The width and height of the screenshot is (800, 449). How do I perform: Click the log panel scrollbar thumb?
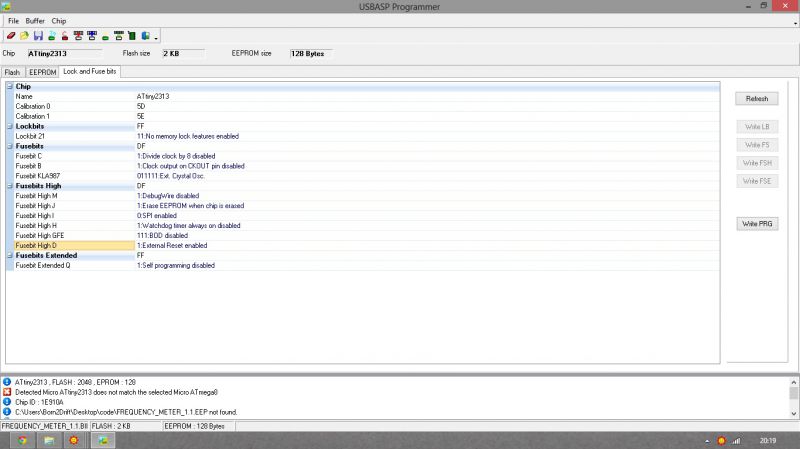794,393
